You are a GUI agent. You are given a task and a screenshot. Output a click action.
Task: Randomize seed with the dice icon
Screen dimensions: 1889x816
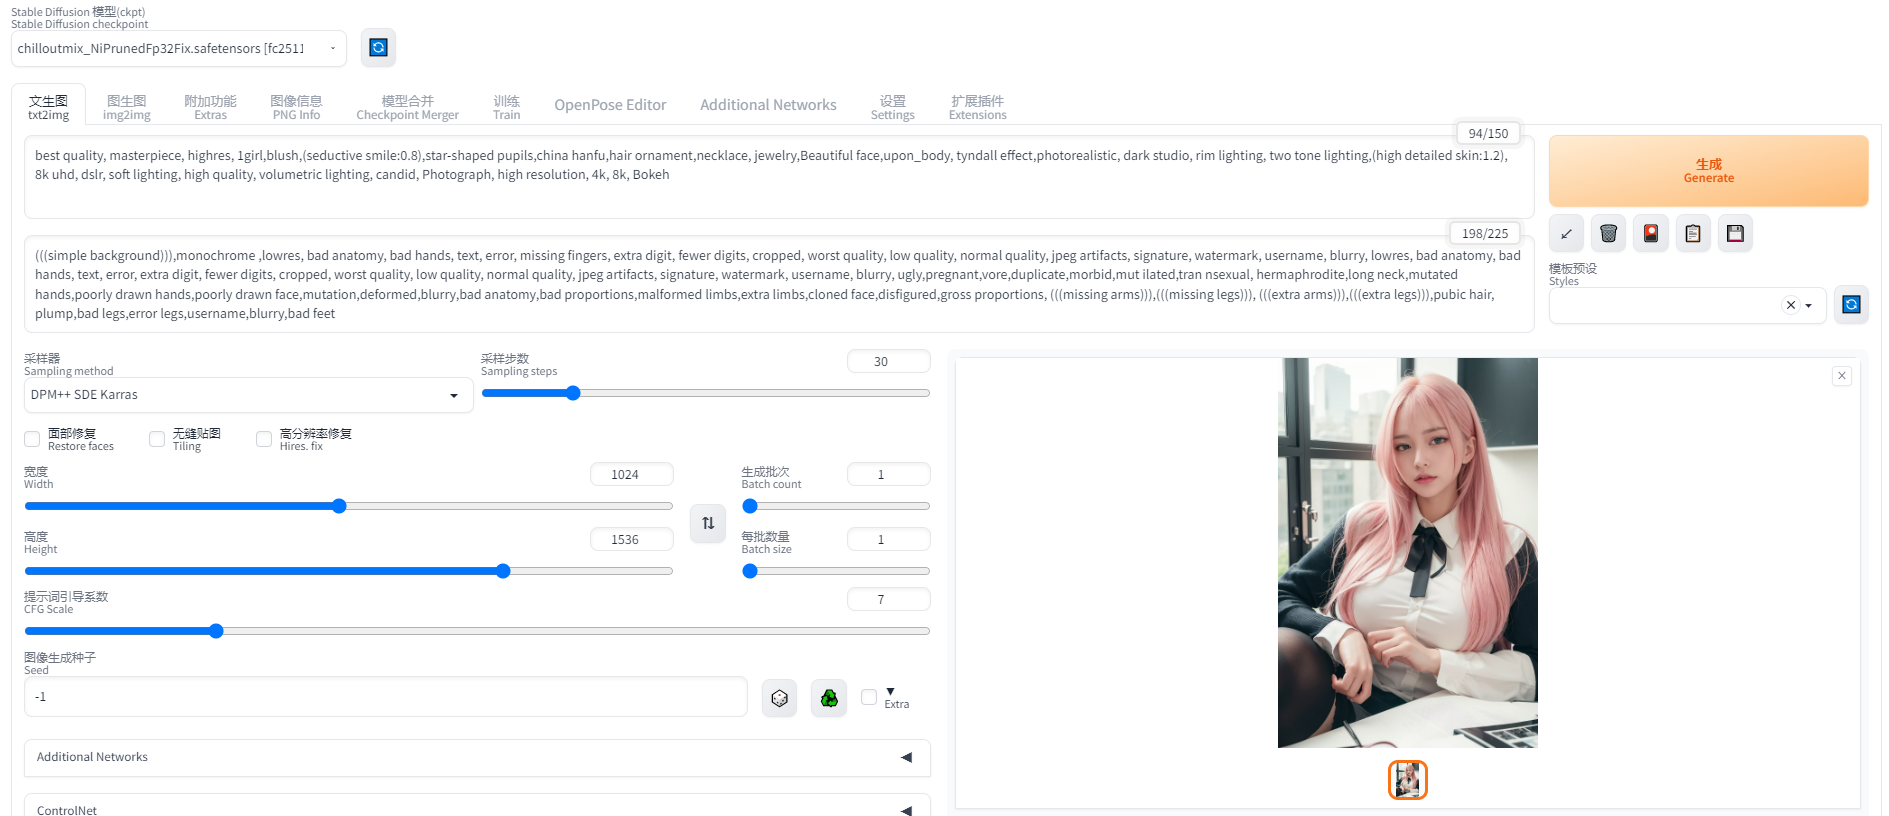780,698
